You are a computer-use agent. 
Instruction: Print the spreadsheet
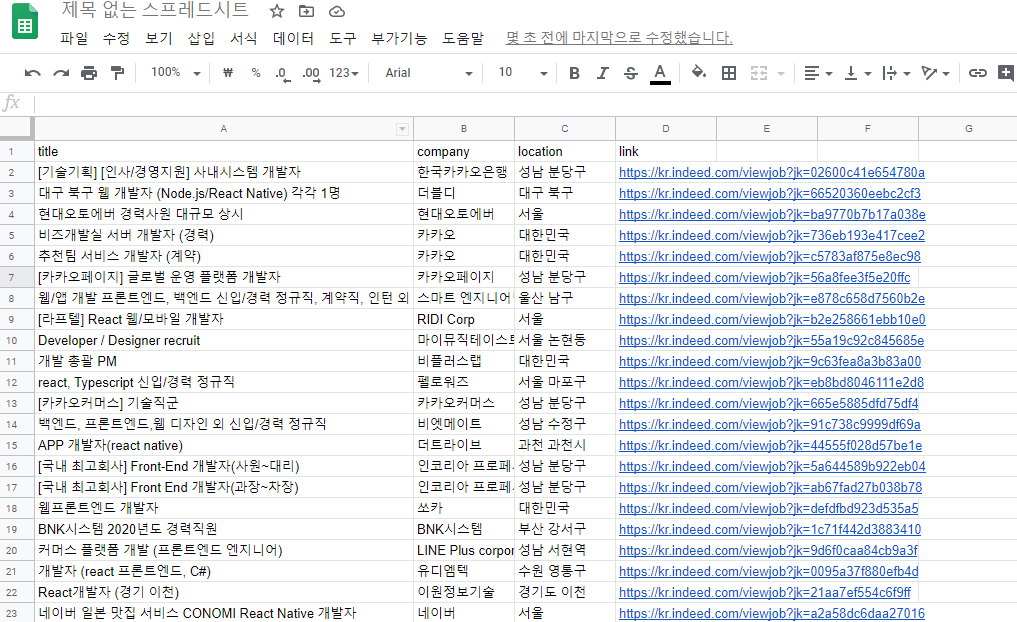click(x=89, y=73)
